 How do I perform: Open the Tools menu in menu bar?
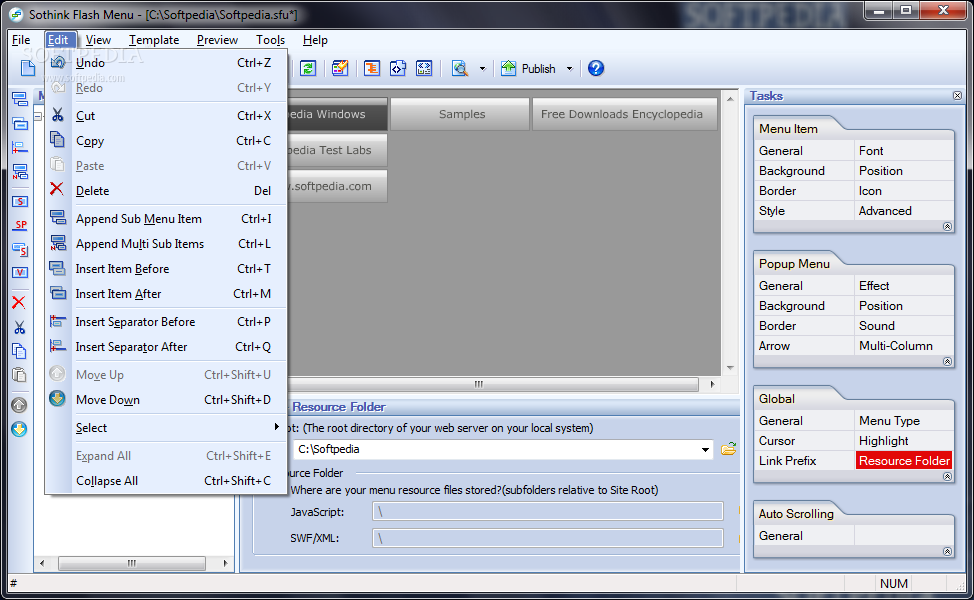tap(270, 40)
